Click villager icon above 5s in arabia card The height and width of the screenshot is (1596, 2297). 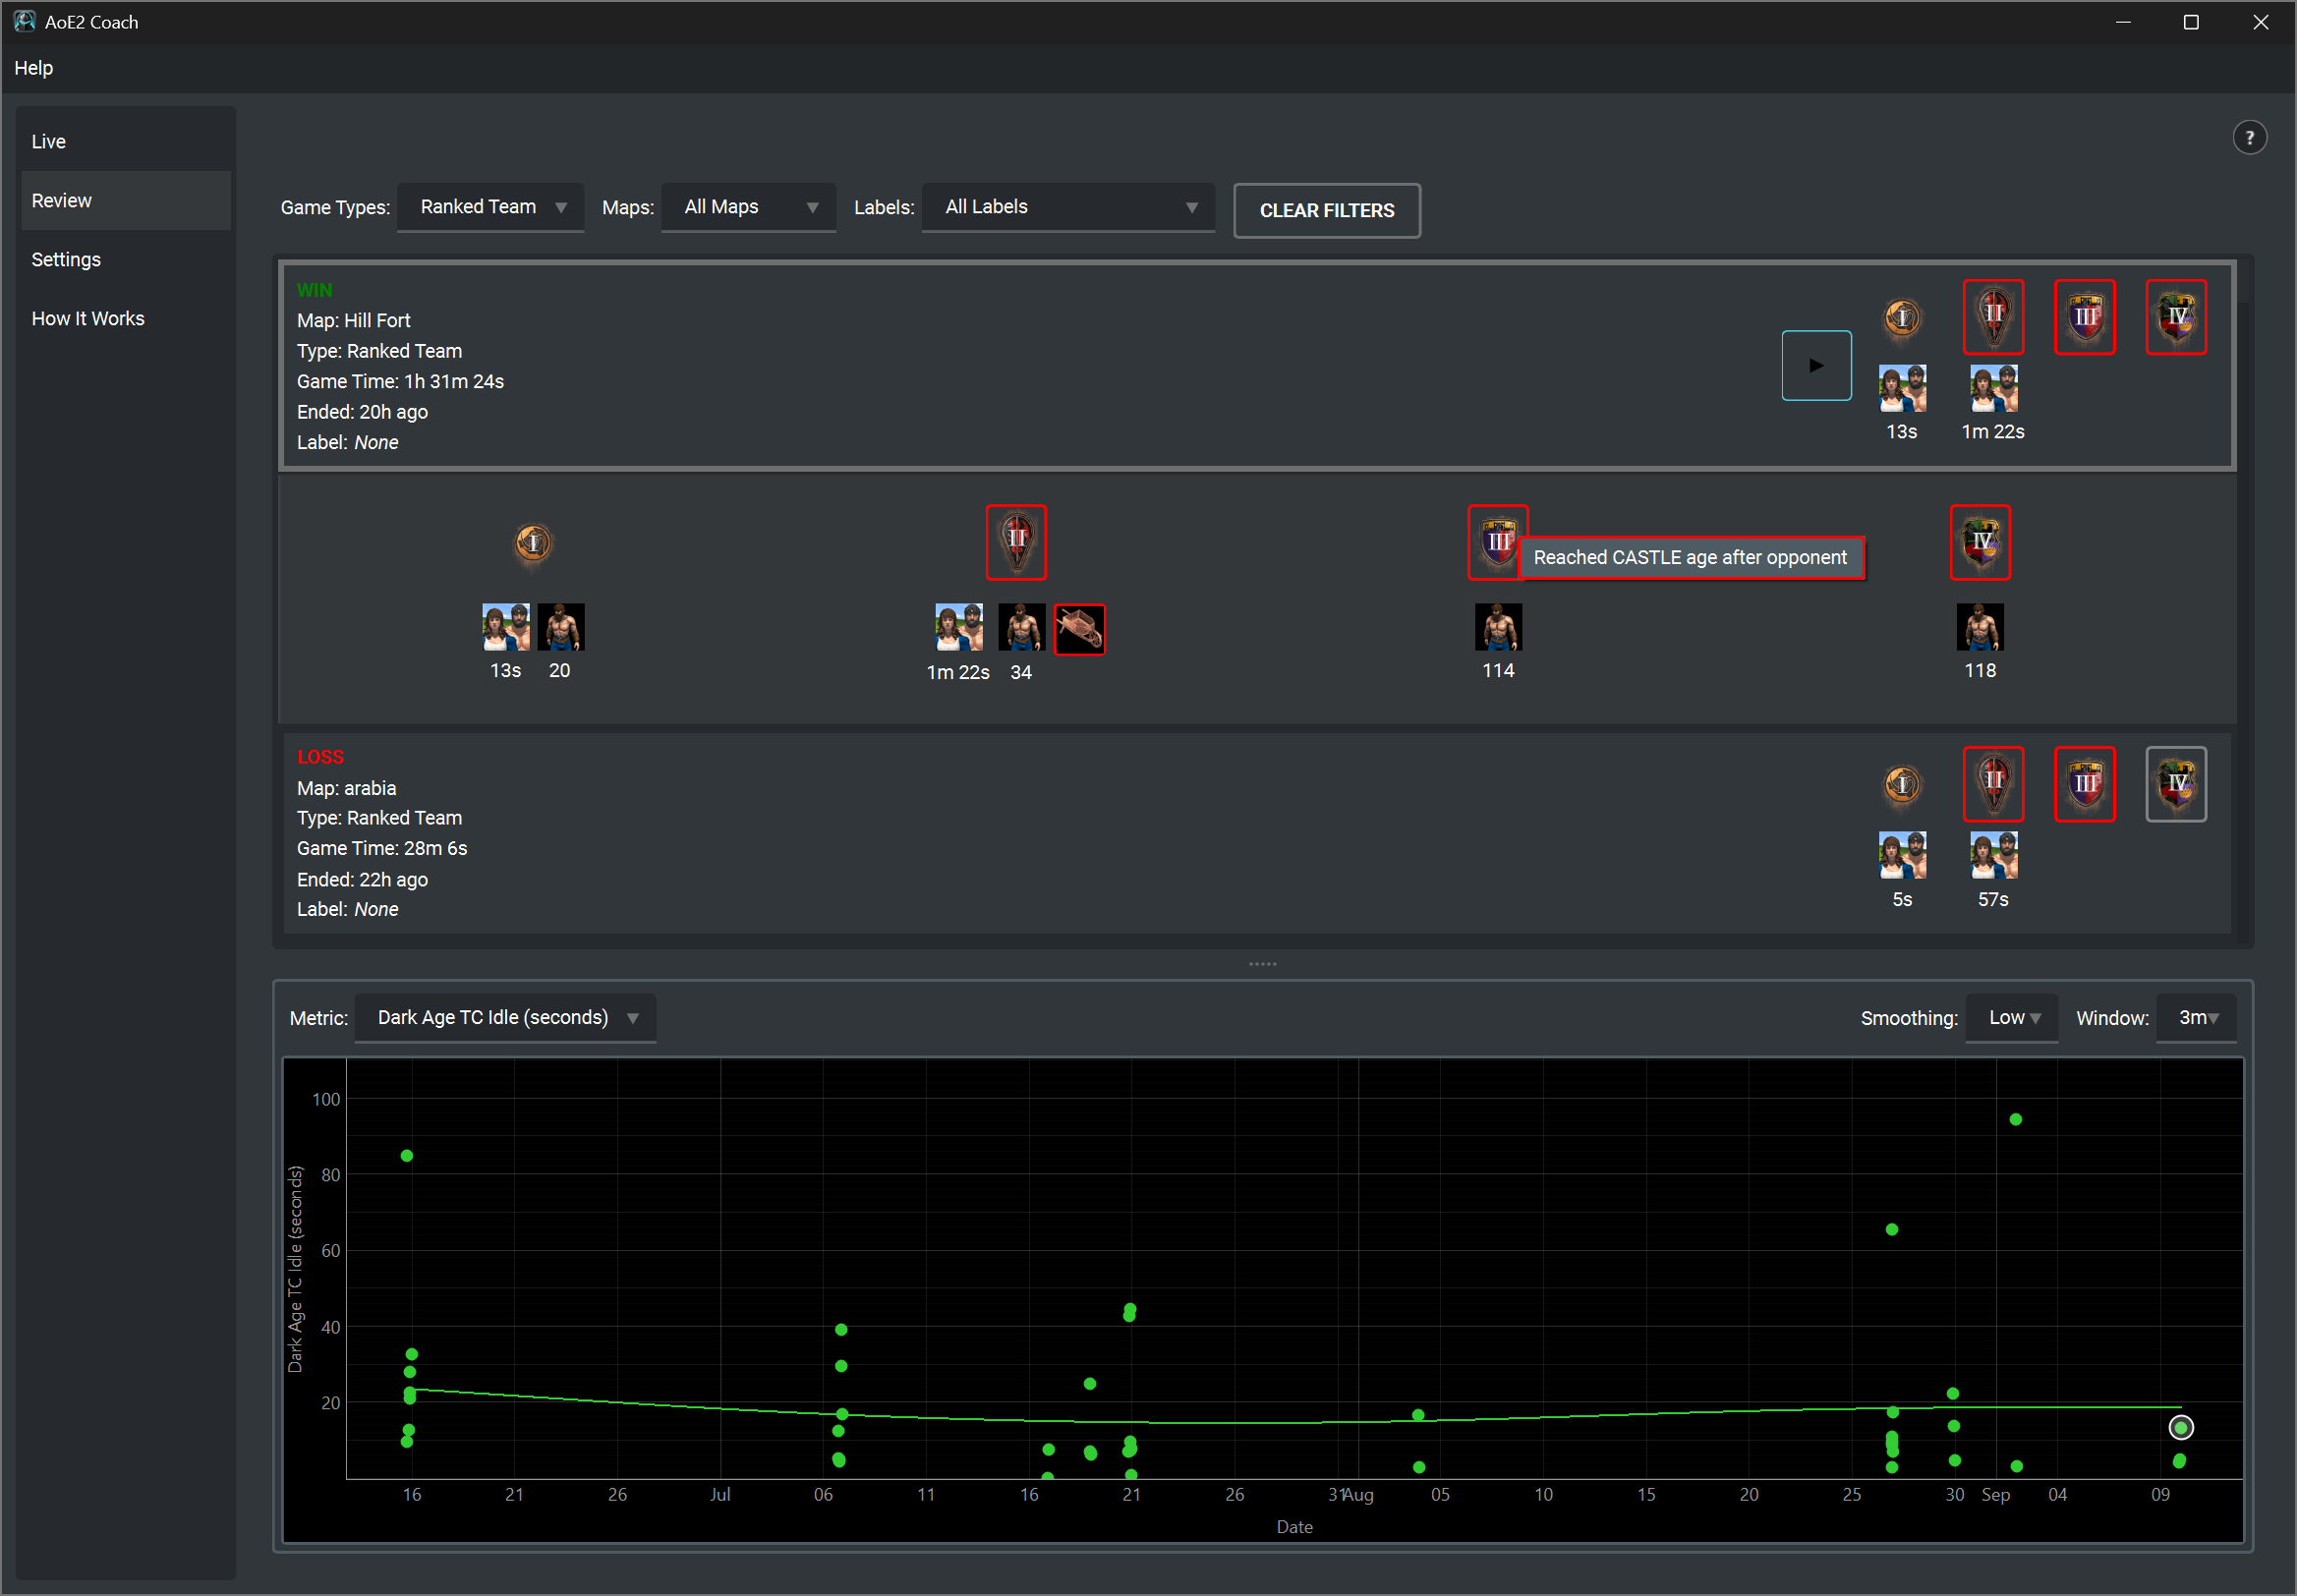pos(1902,856)
